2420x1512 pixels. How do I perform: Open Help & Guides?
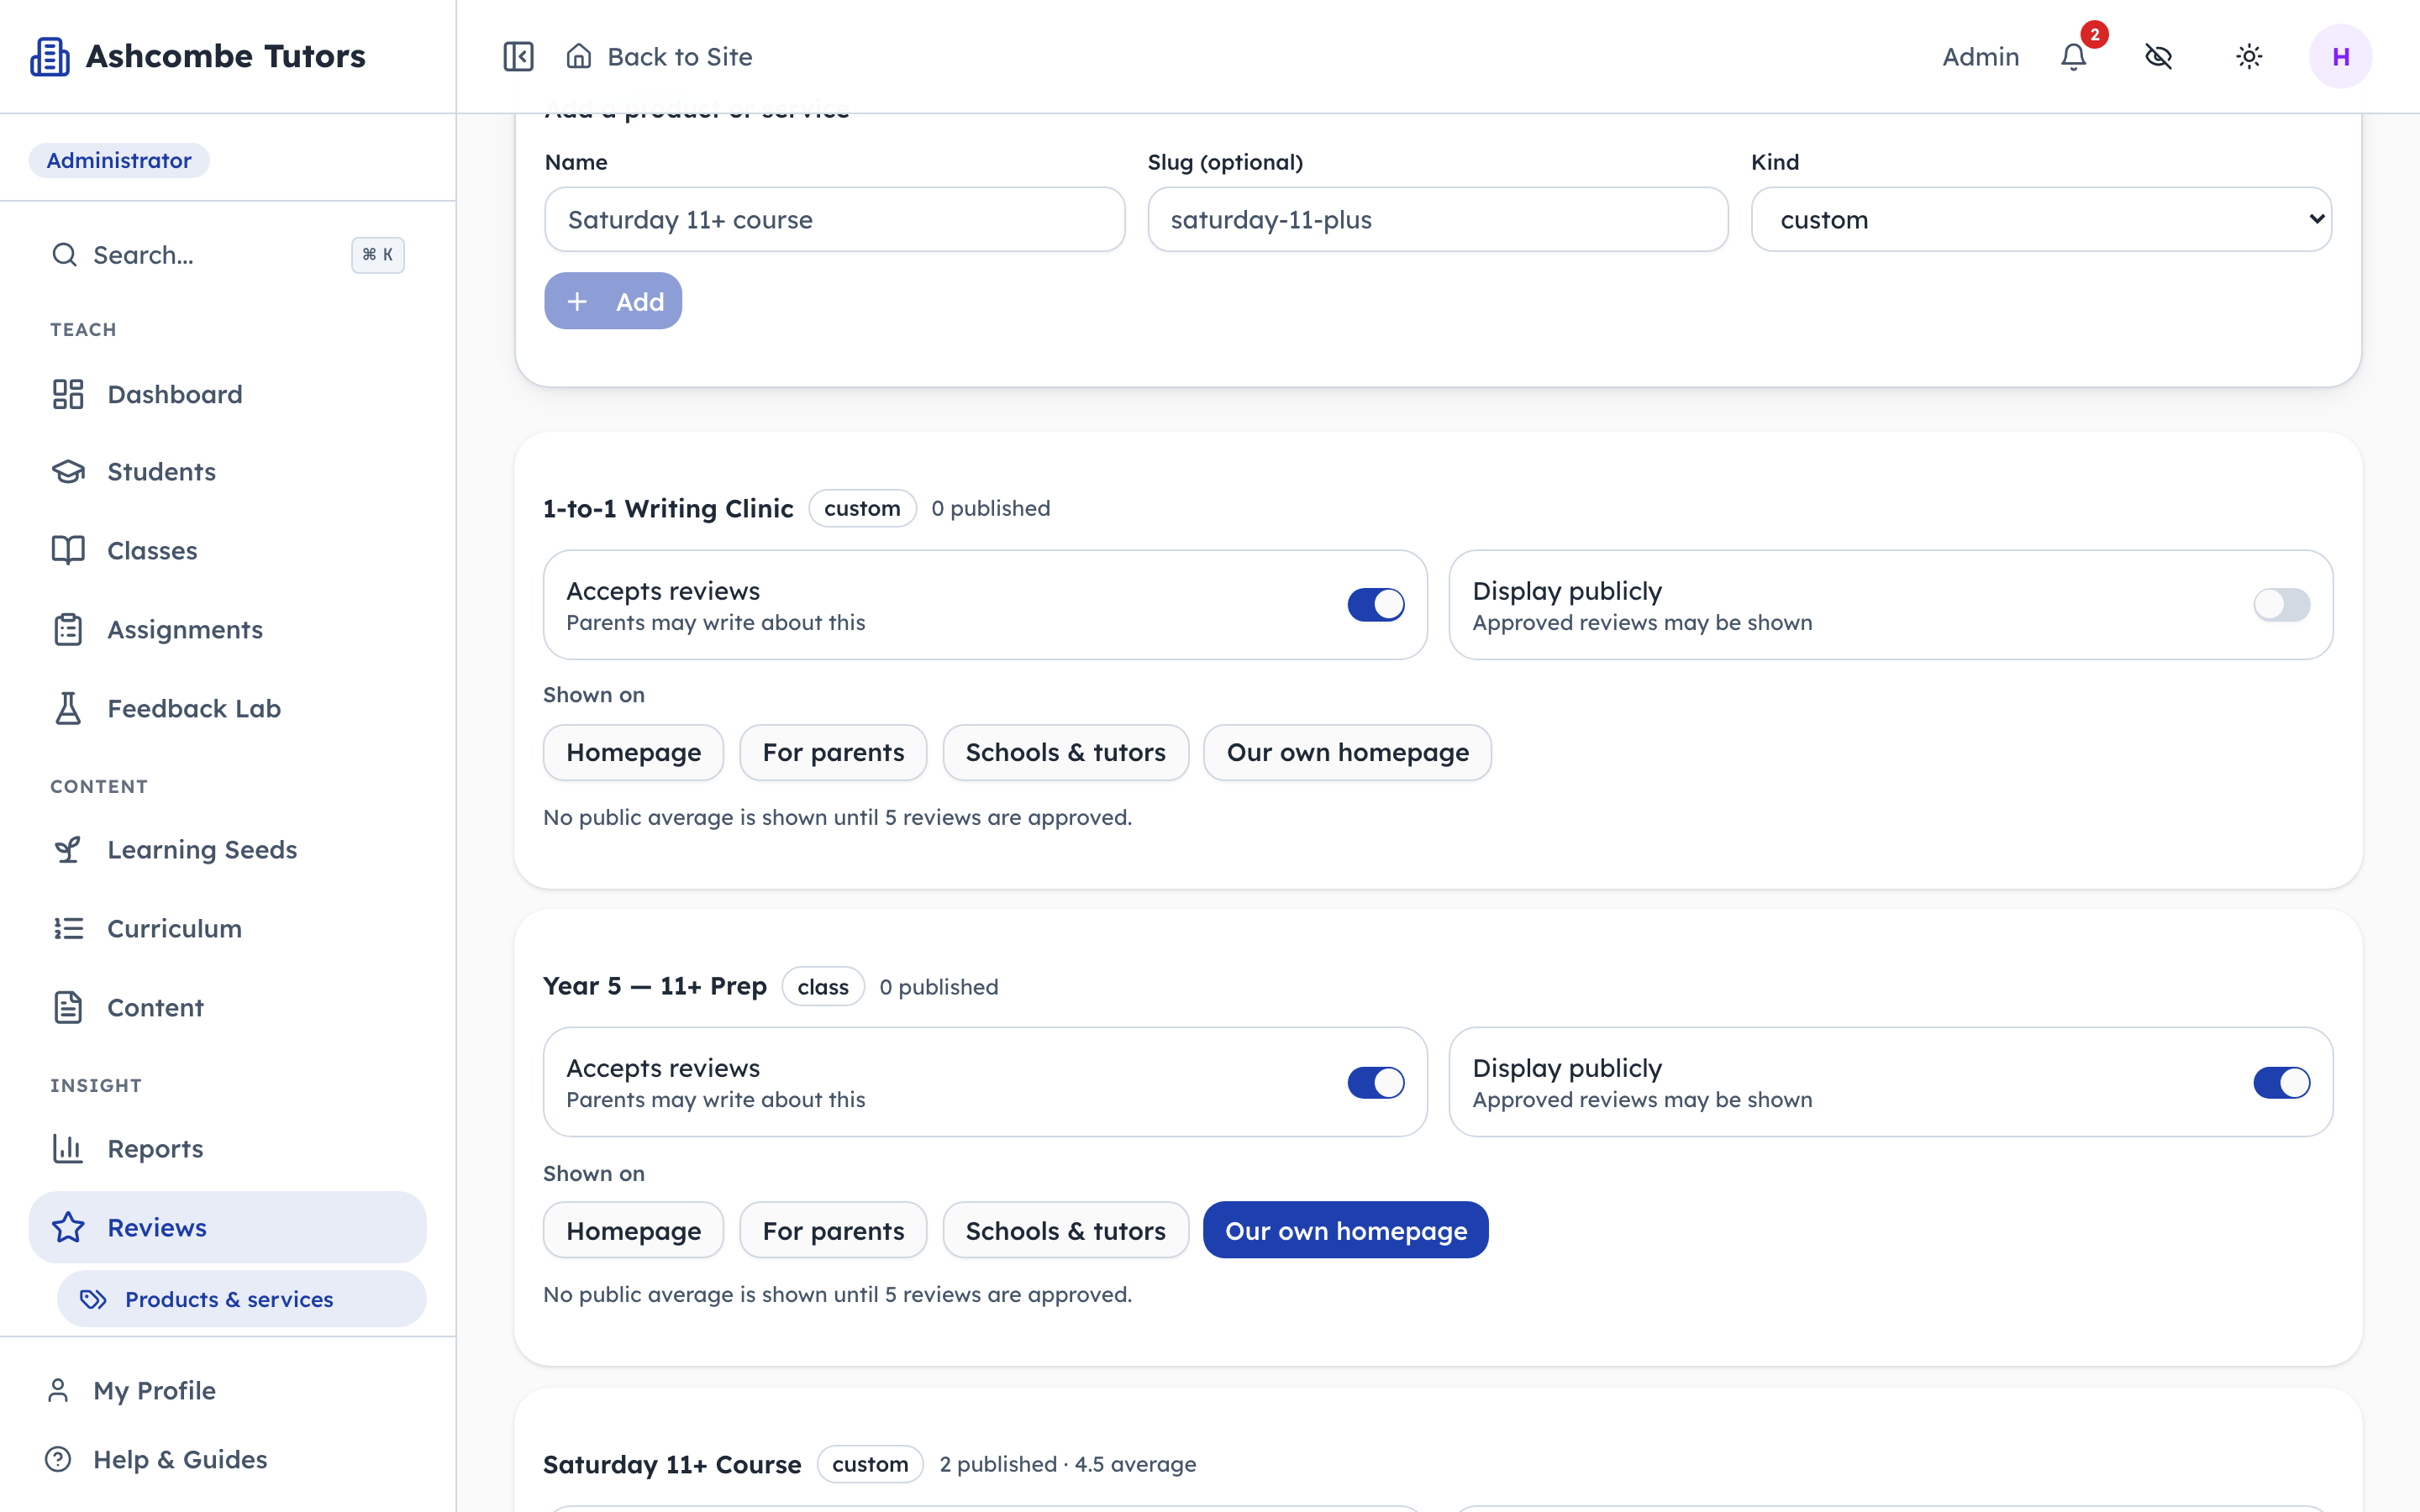(228, 1459)
